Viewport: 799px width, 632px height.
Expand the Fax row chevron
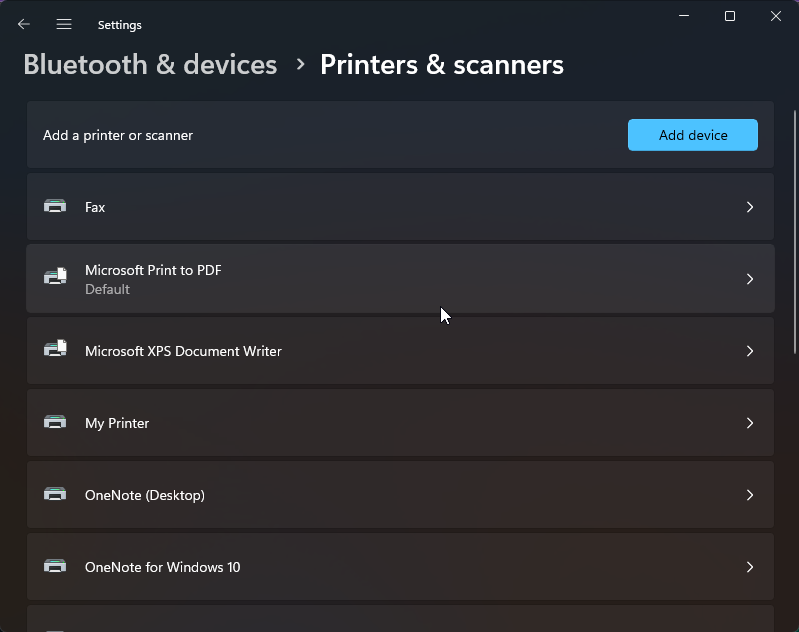750,207
